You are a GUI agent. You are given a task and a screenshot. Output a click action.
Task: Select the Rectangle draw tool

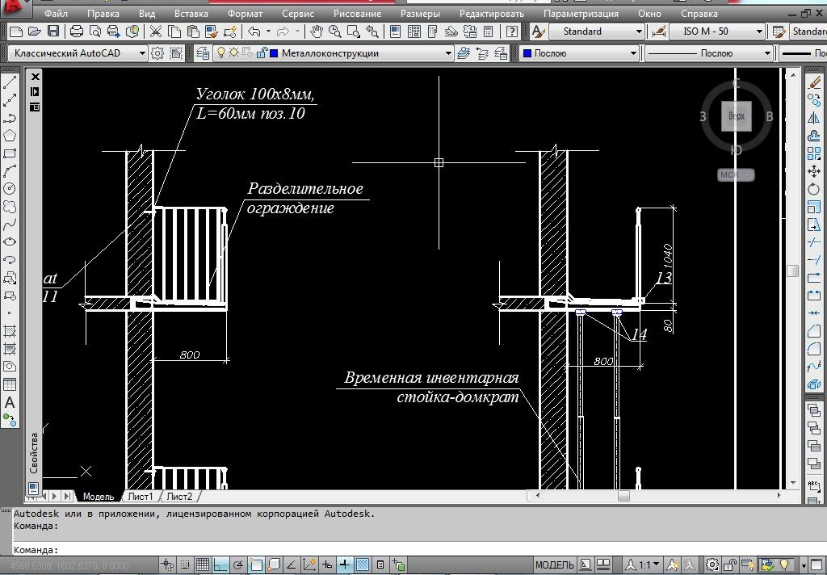tap(9, 154)
